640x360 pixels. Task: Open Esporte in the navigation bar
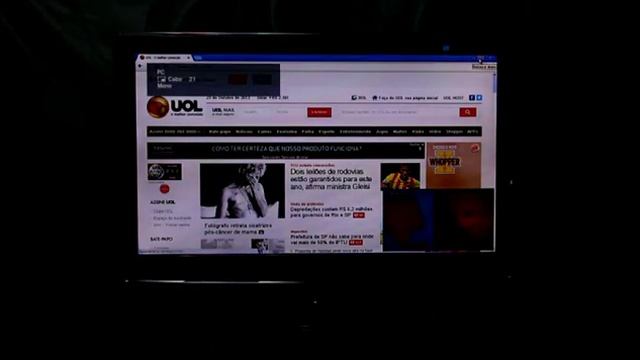[327, 132]
